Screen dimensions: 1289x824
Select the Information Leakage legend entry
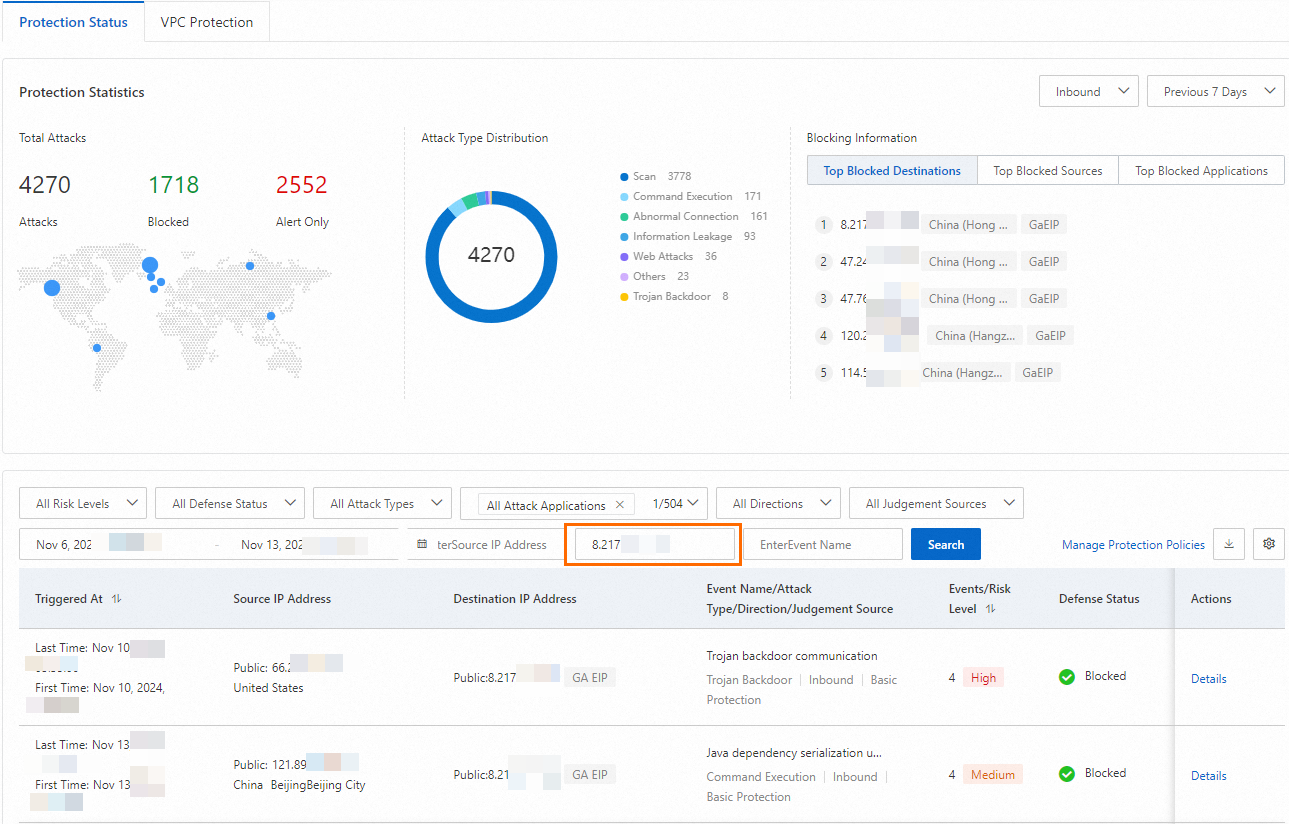tap(688, 237)
